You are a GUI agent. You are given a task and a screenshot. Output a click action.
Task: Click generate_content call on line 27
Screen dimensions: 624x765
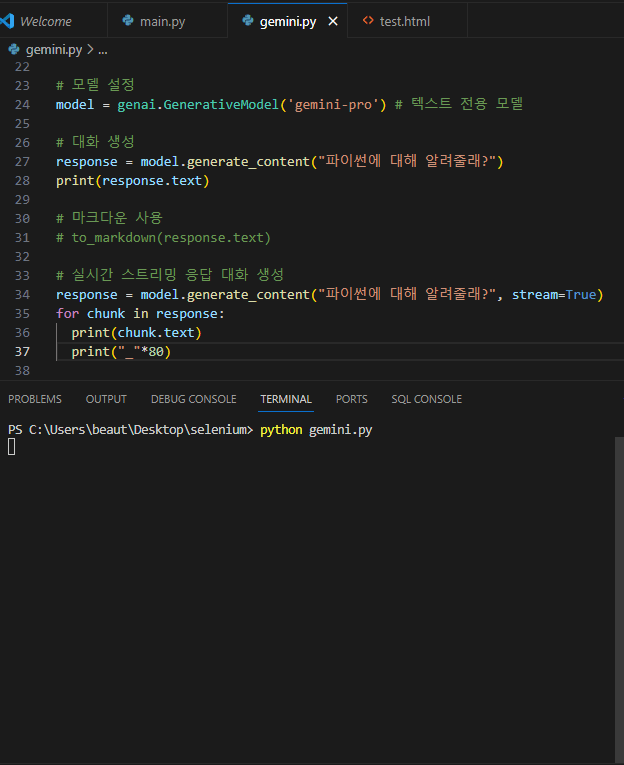pos(248,161)
